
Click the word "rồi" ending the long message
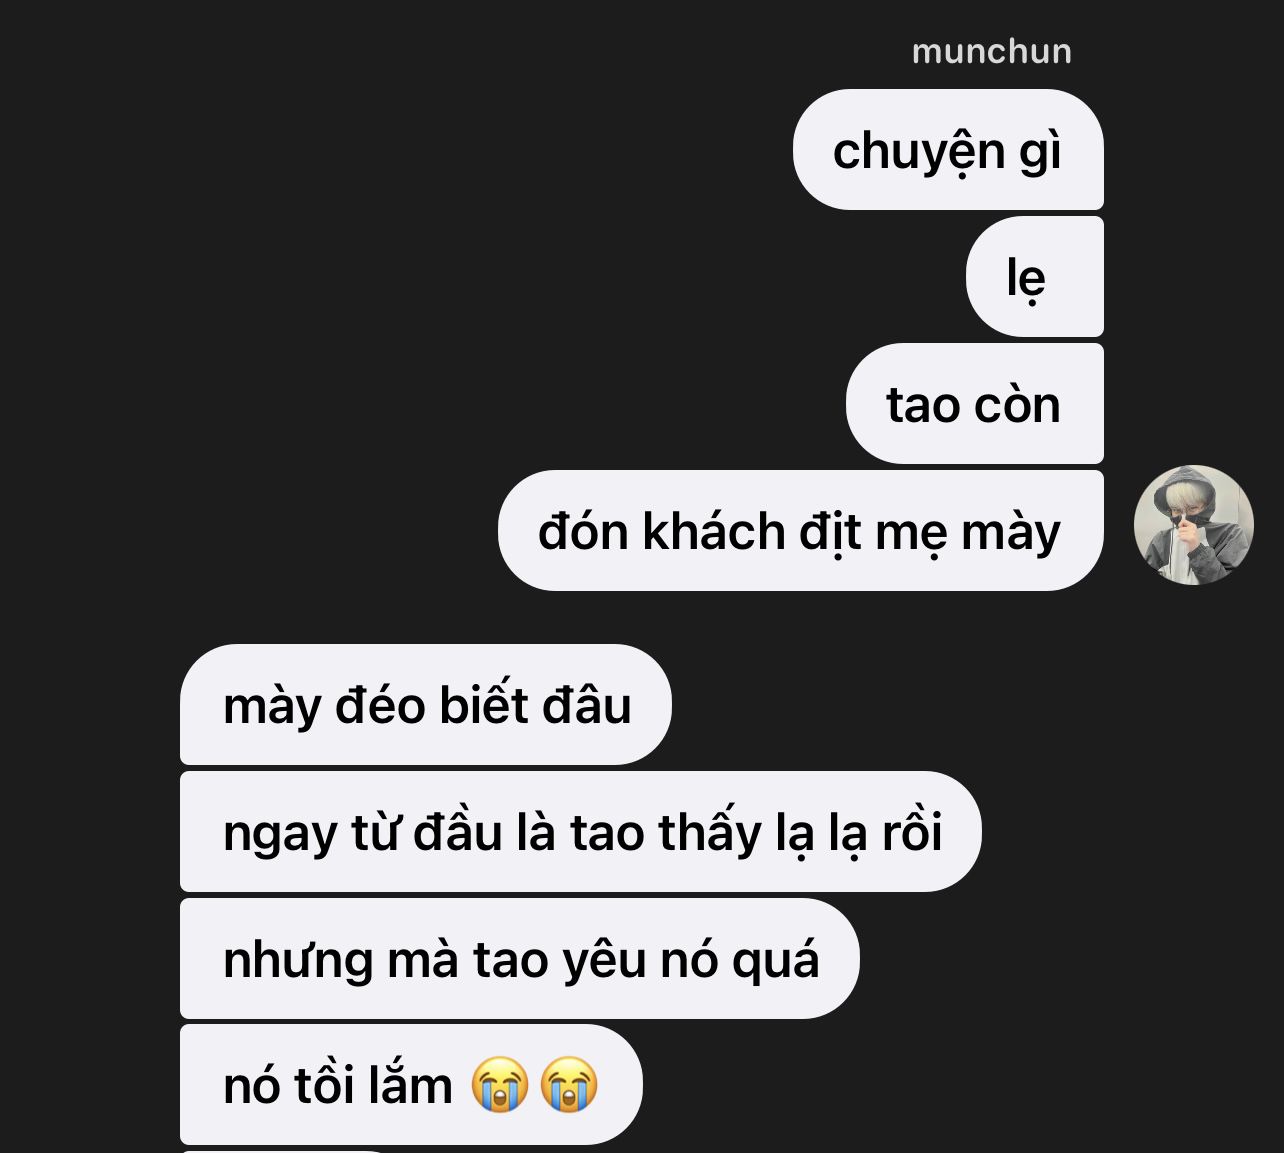[x=911, y=832]
